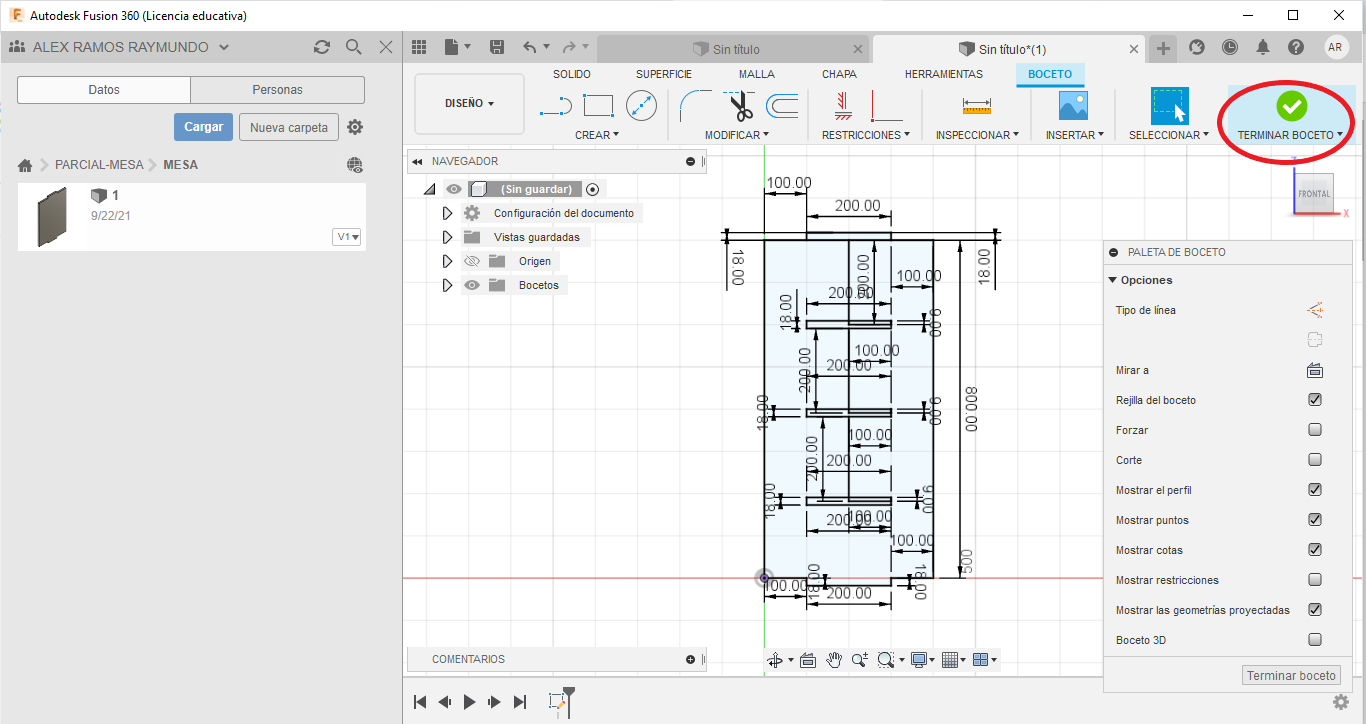Screen dimensions: 1366x724
Task: Toggle visibility of the Origen folder
Action: 472,261
